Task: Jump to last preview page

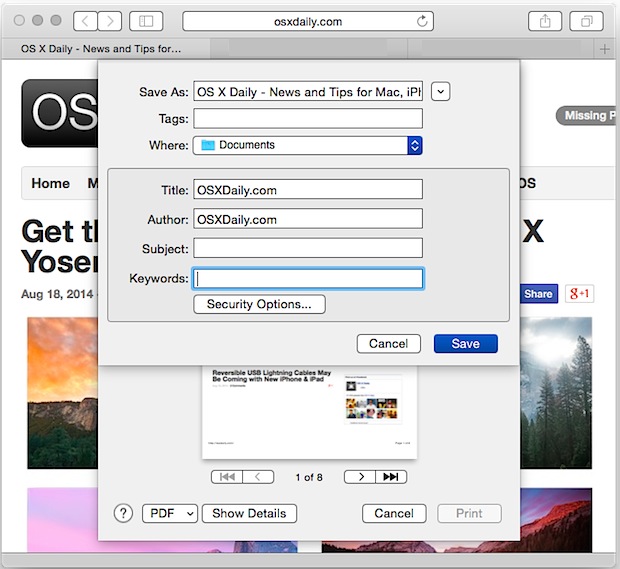Action: 391,477
